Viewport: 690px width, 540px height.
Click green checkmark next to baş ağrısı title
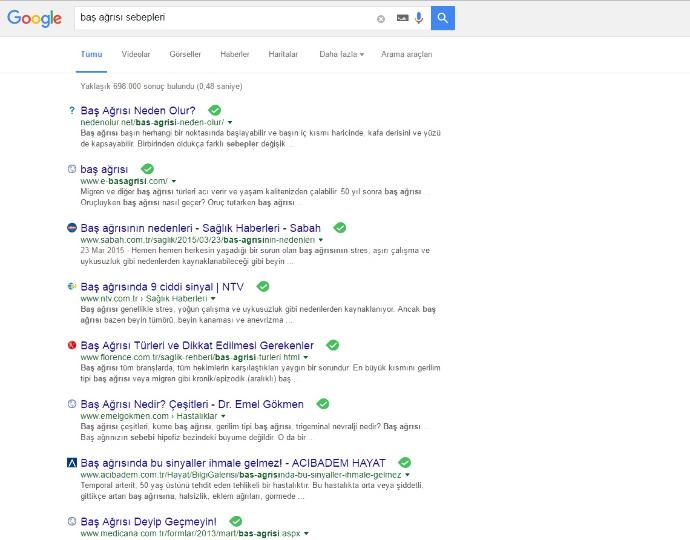tap(147, 169)
